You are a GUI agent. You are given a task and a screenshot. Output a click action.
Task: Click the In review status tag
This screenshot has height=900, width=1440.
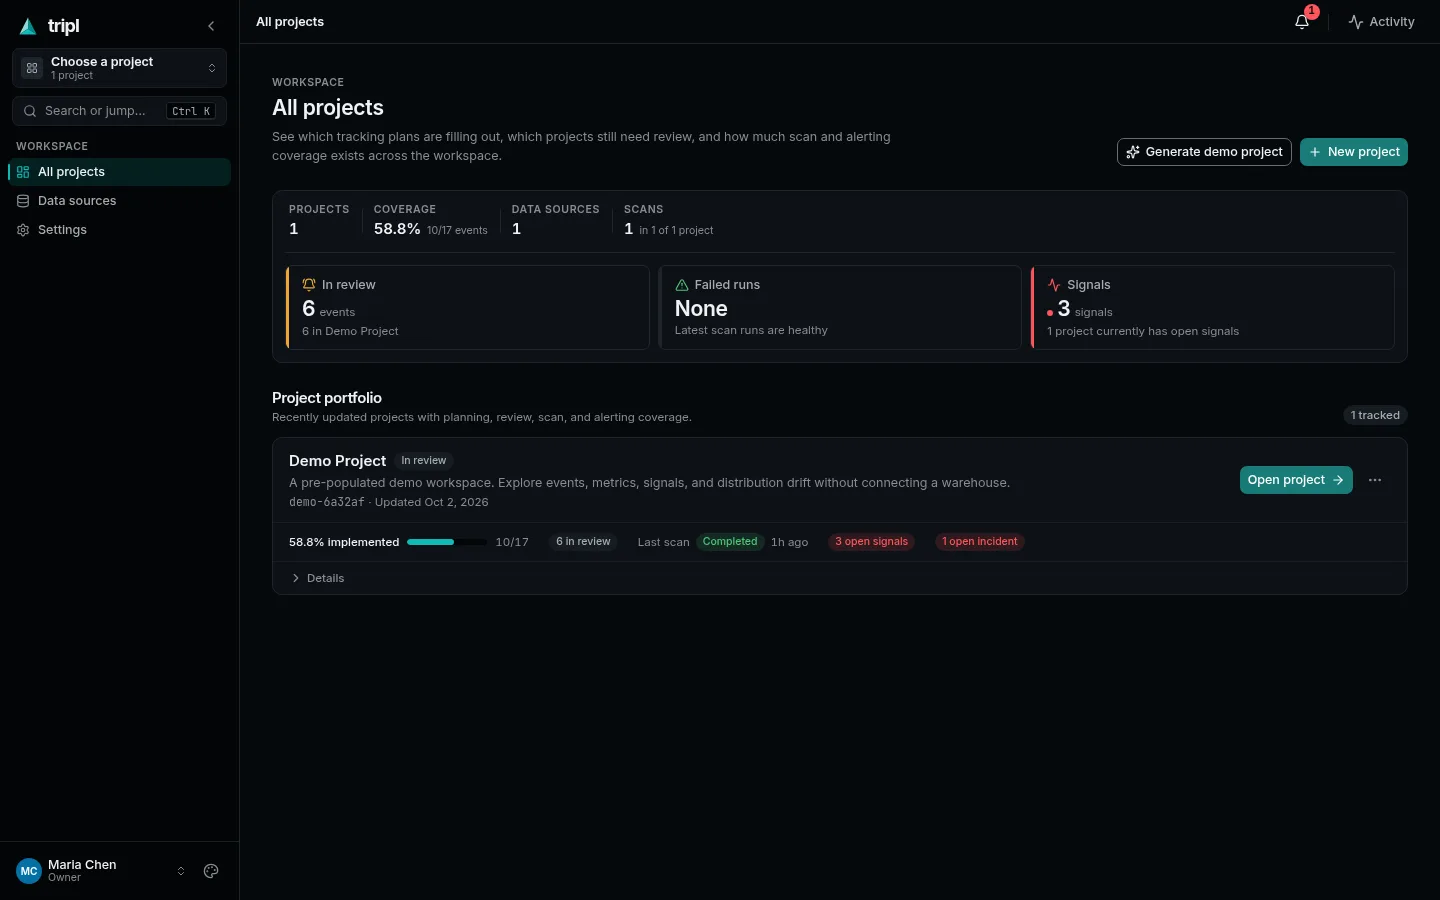(x=424, y=461)
